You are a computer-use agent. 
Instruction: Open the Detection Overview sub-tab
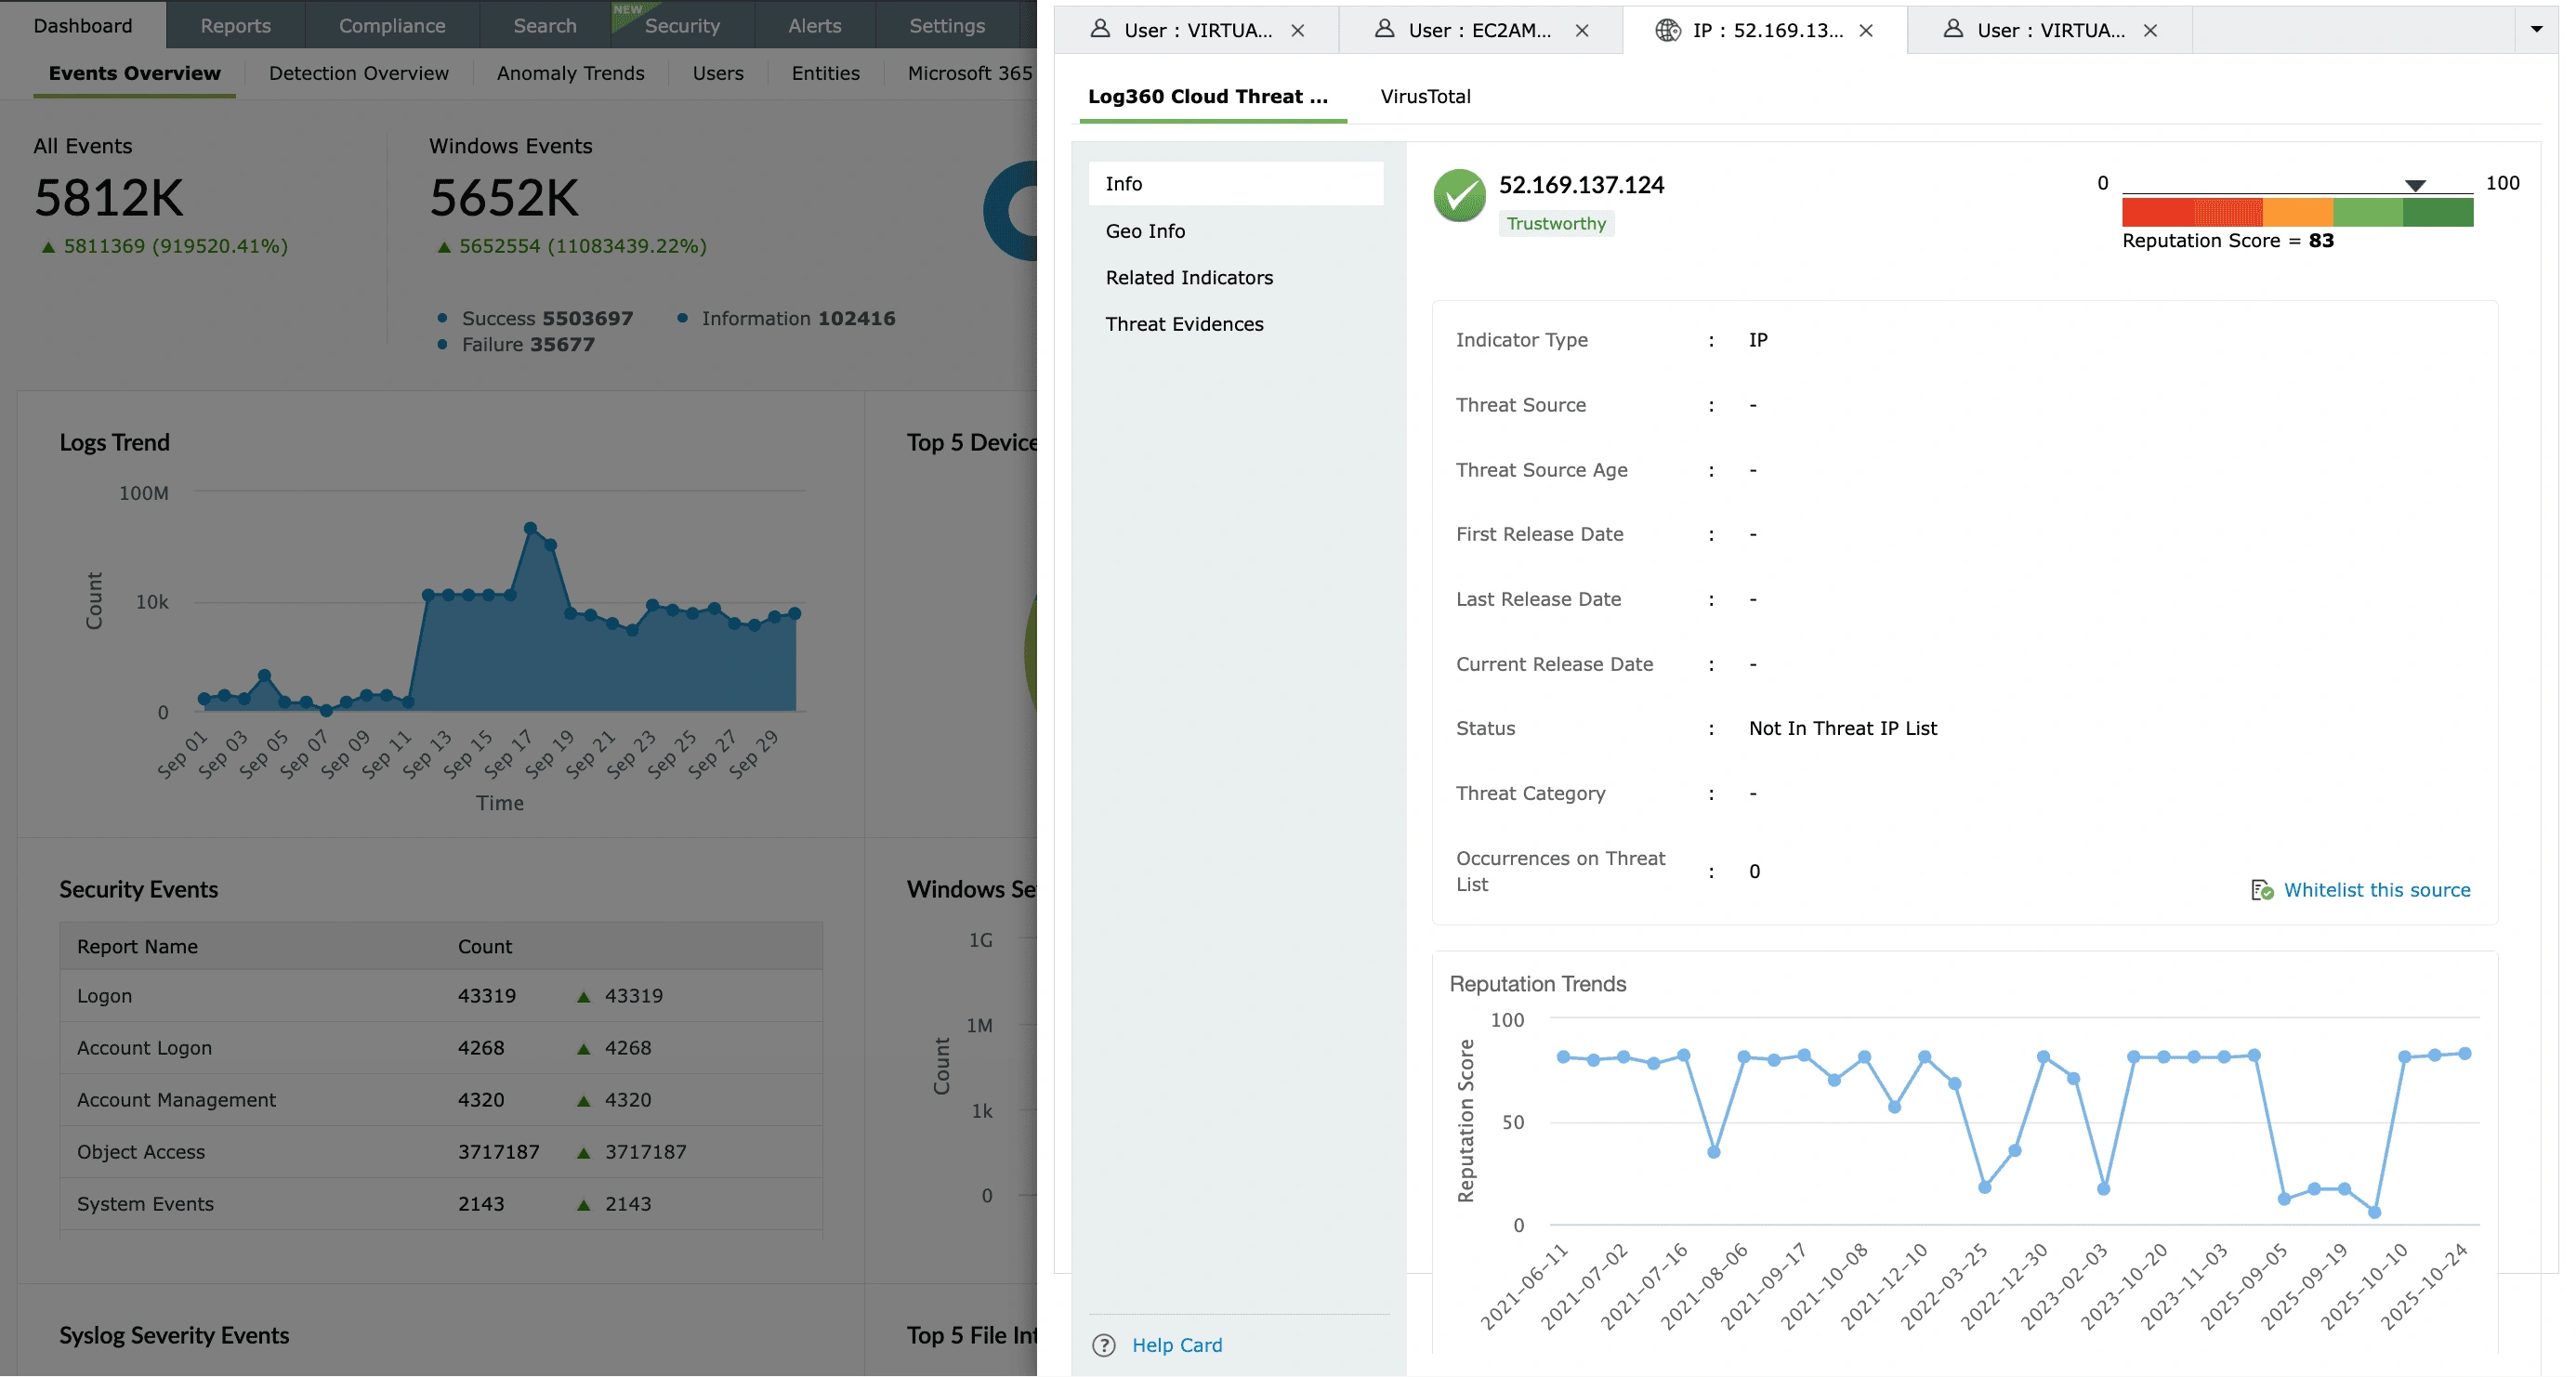click(358, 73)
